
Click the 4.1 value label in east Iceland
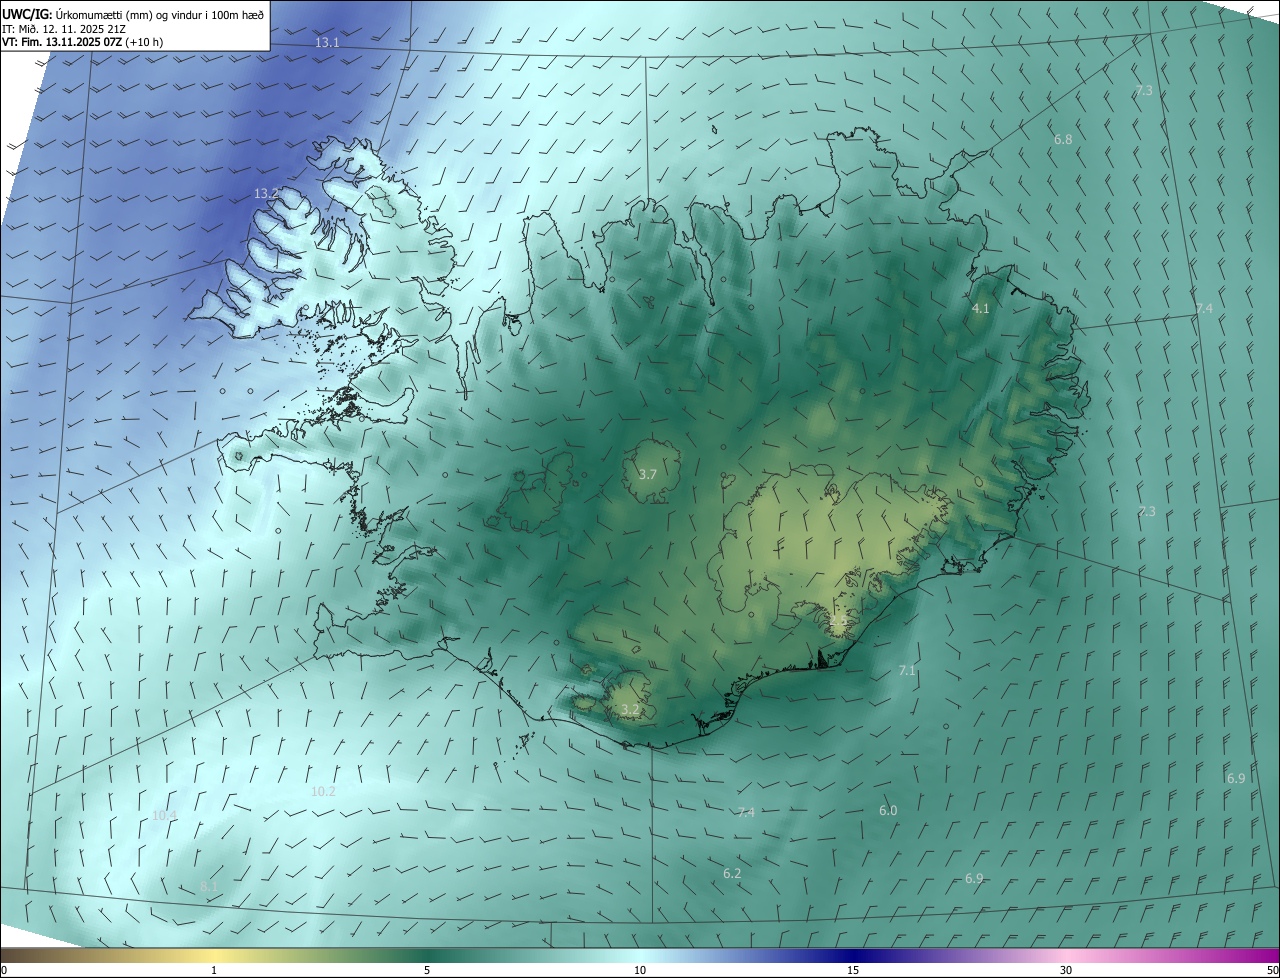point(980,309)
